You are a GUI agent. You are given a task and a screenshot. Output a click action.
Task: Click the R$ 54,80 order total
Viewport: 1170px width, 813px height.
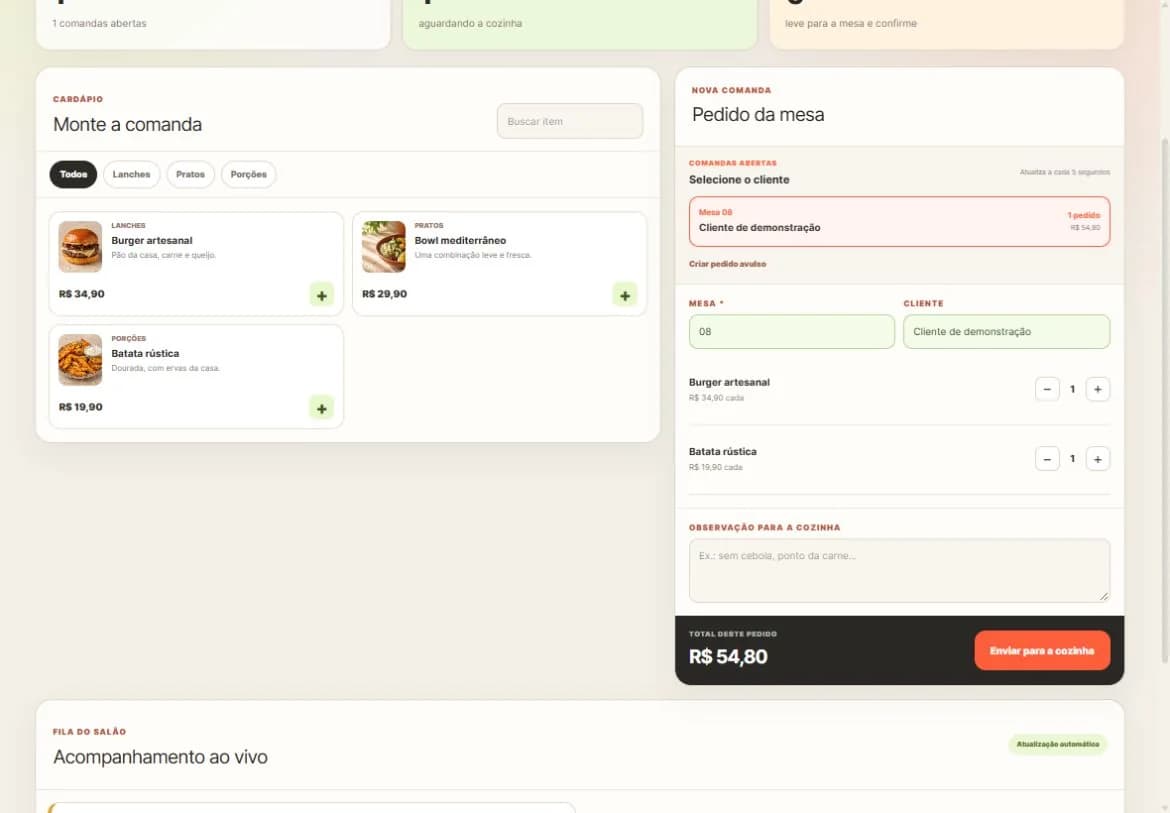click(728, 656)
